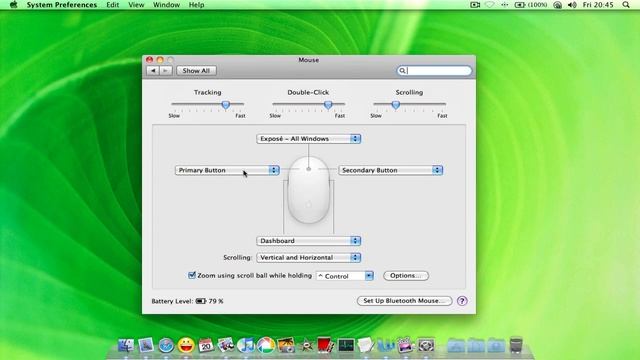Viewport: 640px width, 360px height.
Task: Open the View menu
Action: [136, 5]
